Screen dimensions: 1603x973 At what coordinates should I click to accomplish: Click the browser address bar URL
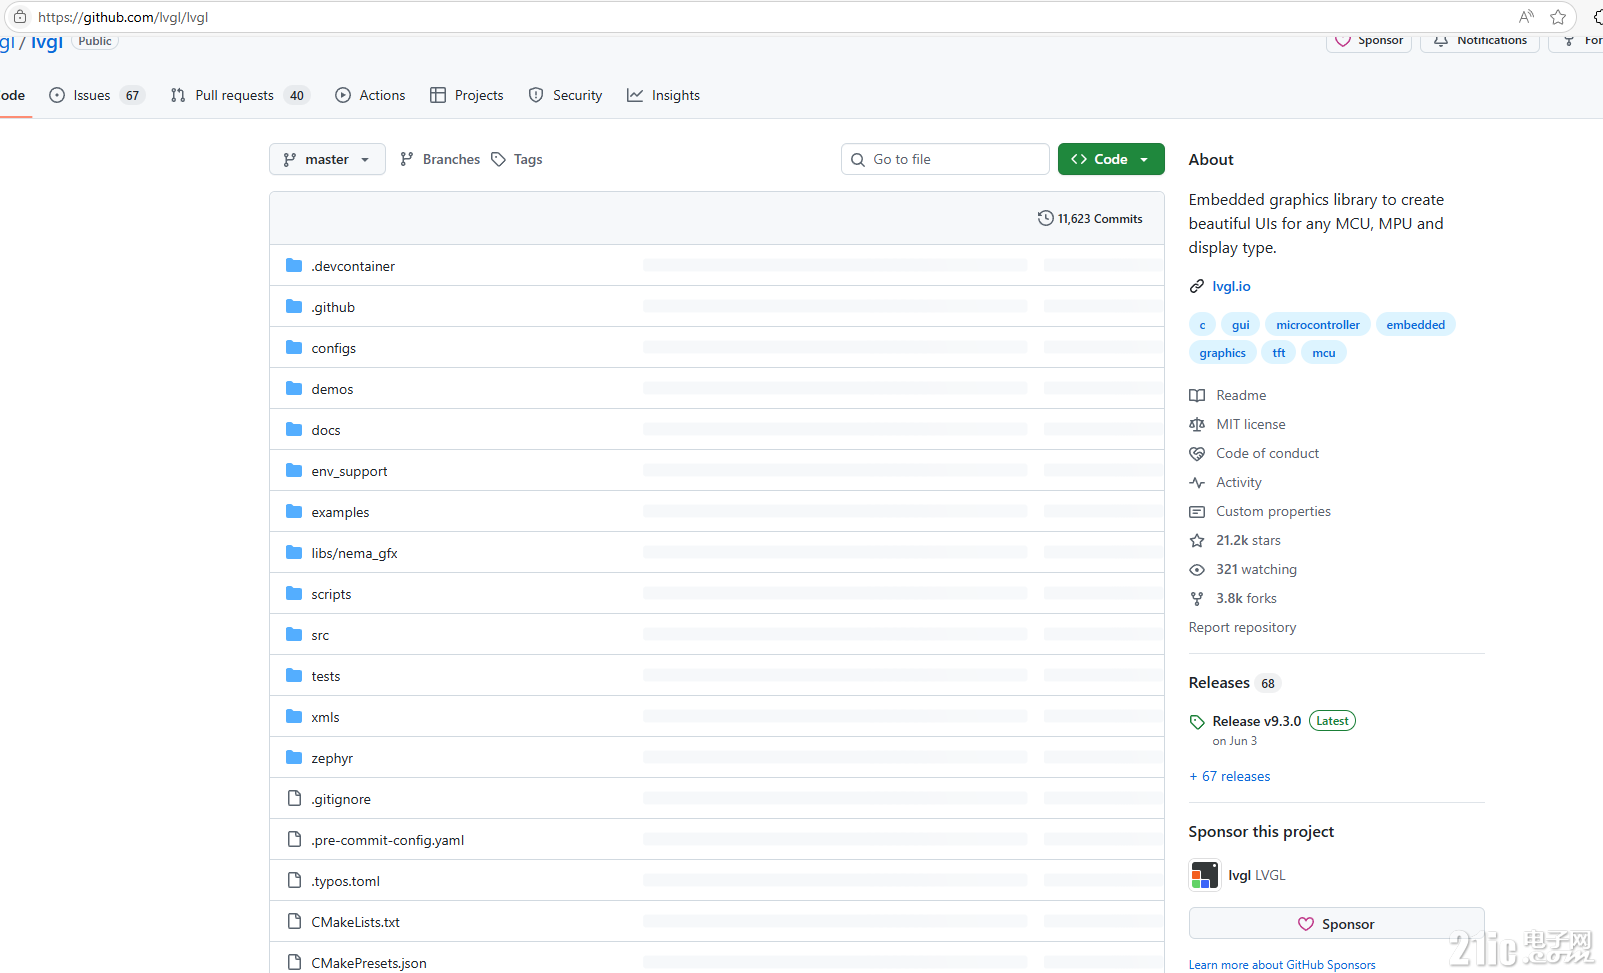(123, 17)
